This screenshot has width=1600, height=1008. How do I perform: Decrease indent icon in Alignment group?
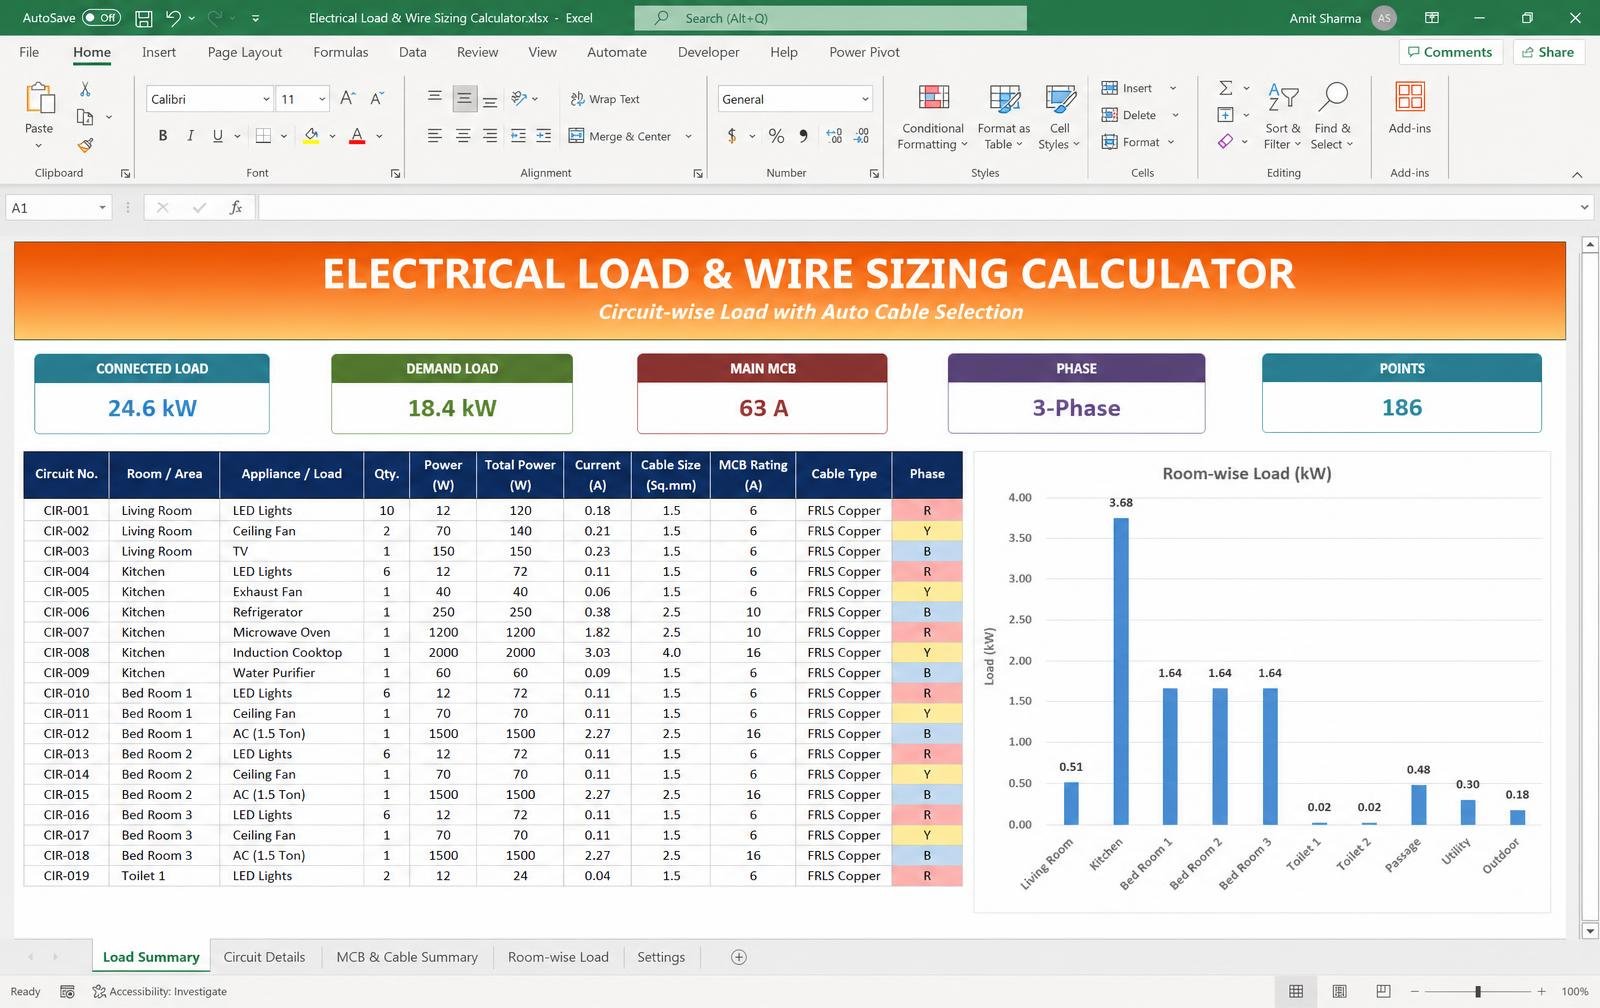tap(518, 136)
